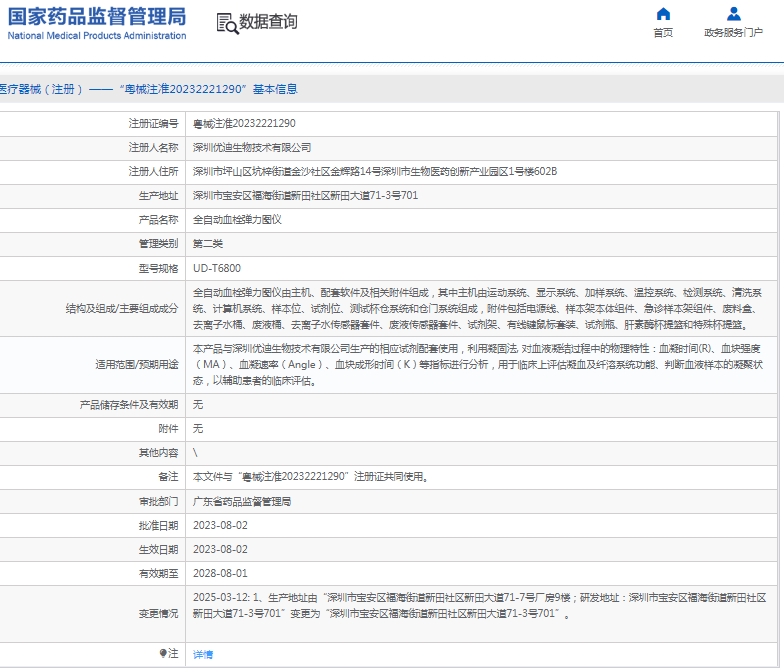Click the 其他内容 row label
This screenshot has width=784, height=672.
click(158, 452)
